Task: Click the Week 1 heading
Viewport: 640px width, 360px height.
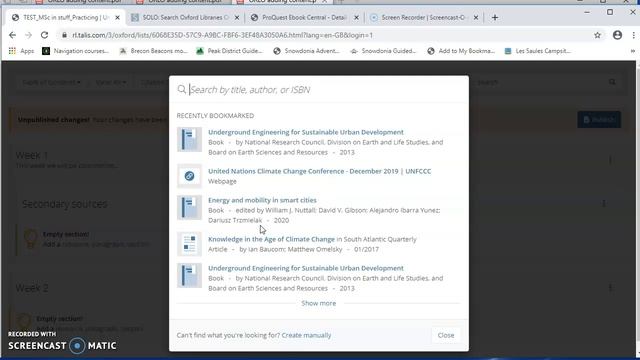Action: (x=32, y=156)
